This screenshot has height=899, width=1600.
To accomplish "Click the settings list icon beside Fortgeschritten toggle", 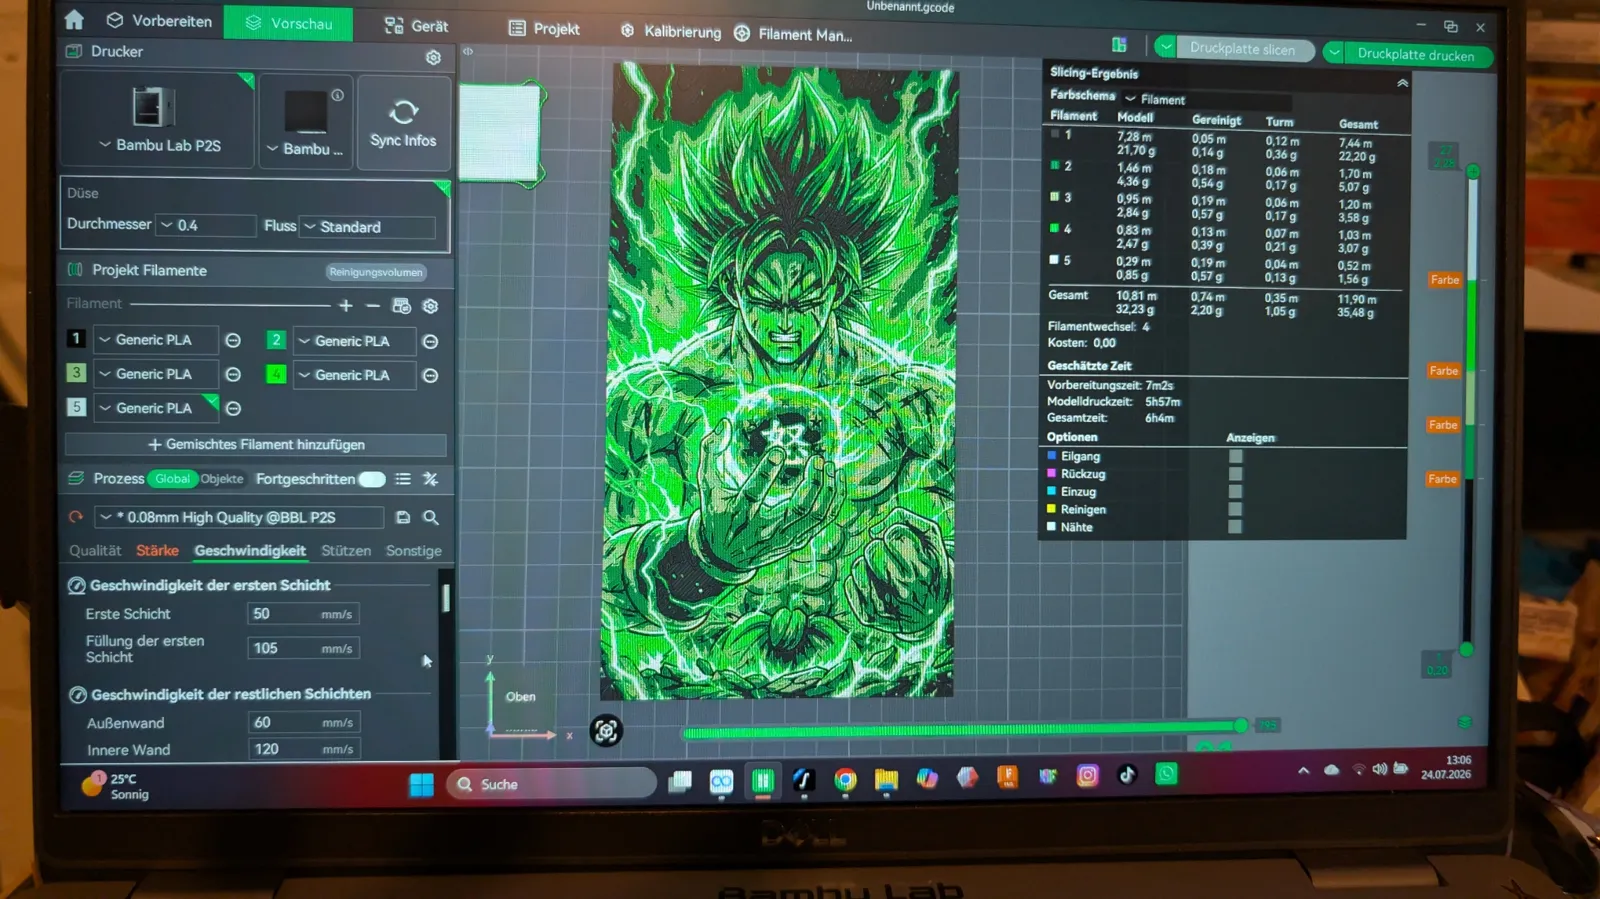I will tap(403, 479).
